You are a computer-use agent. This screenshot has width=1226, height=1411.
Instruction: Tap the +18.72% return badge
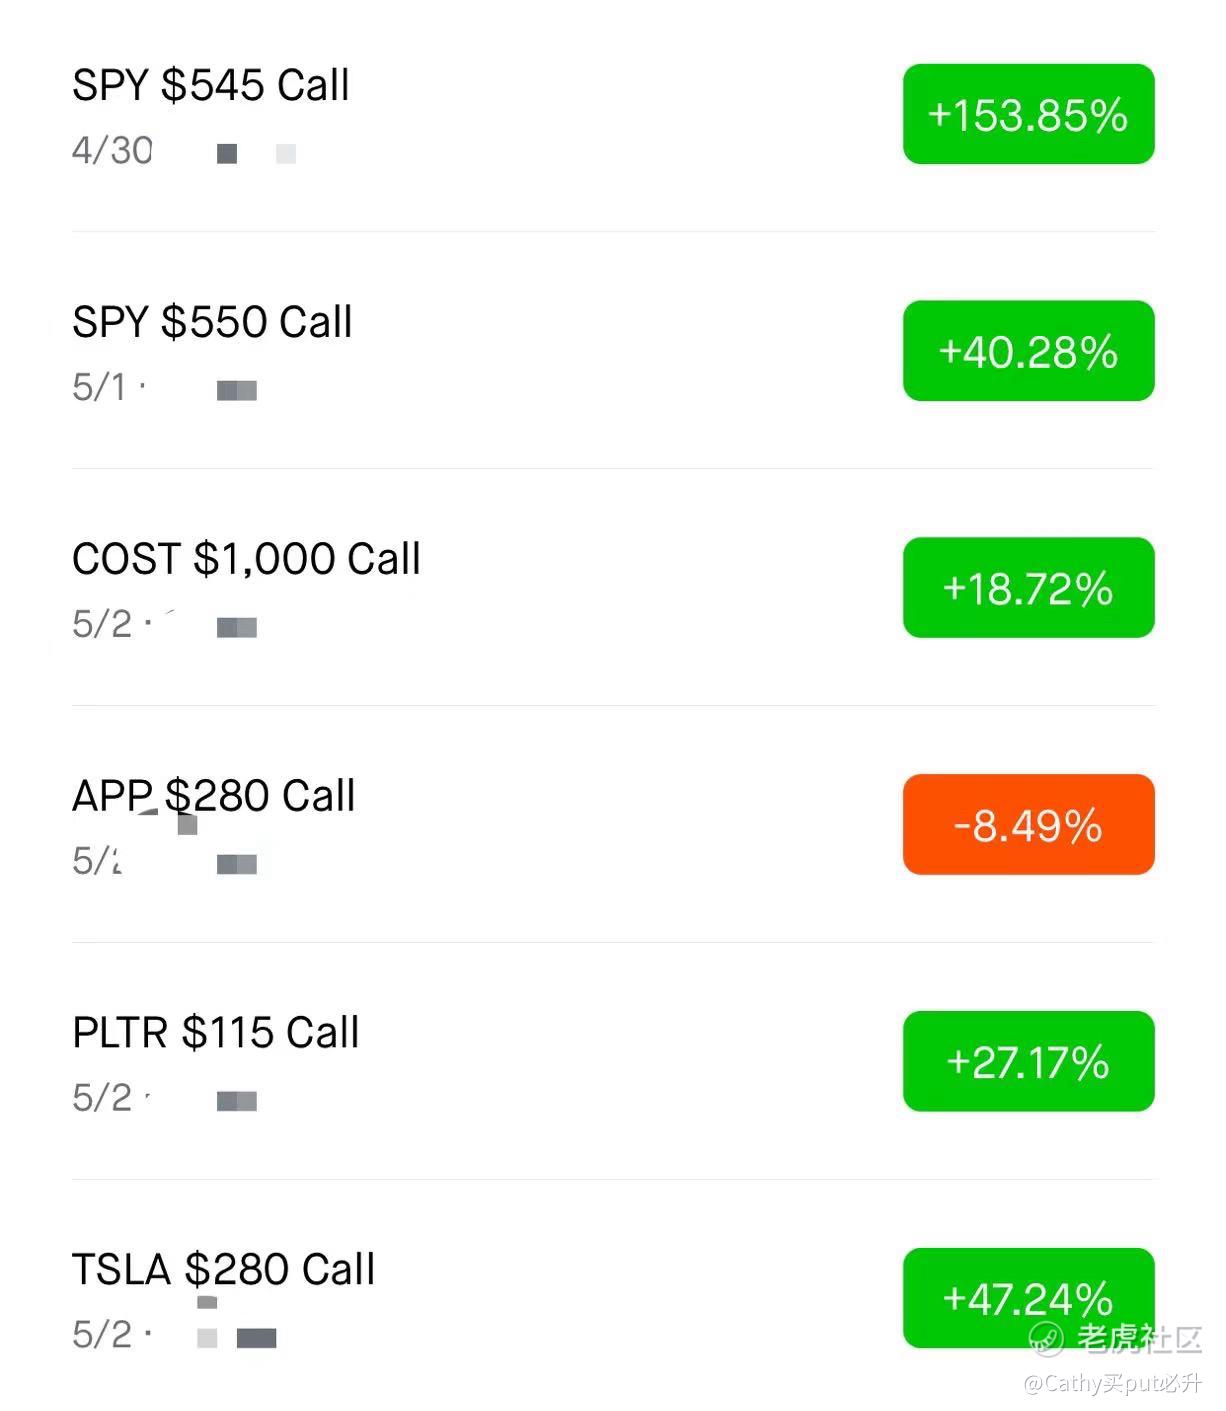pos(1028,588)
